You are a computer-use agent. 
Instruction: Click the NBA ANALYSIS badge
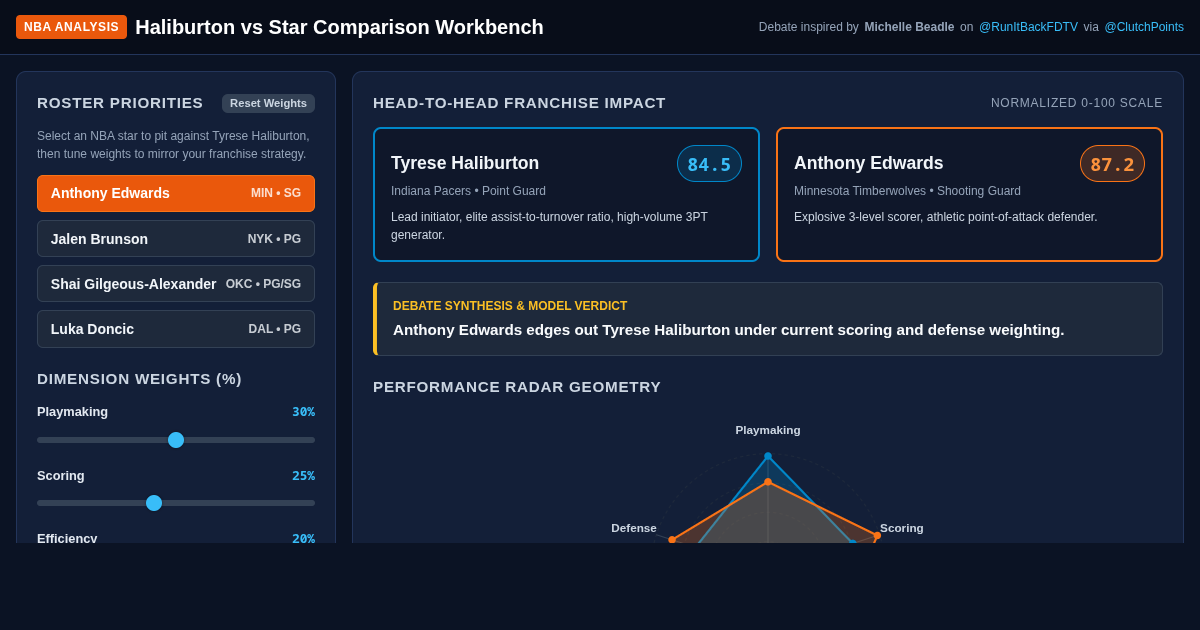click(71, 27)
